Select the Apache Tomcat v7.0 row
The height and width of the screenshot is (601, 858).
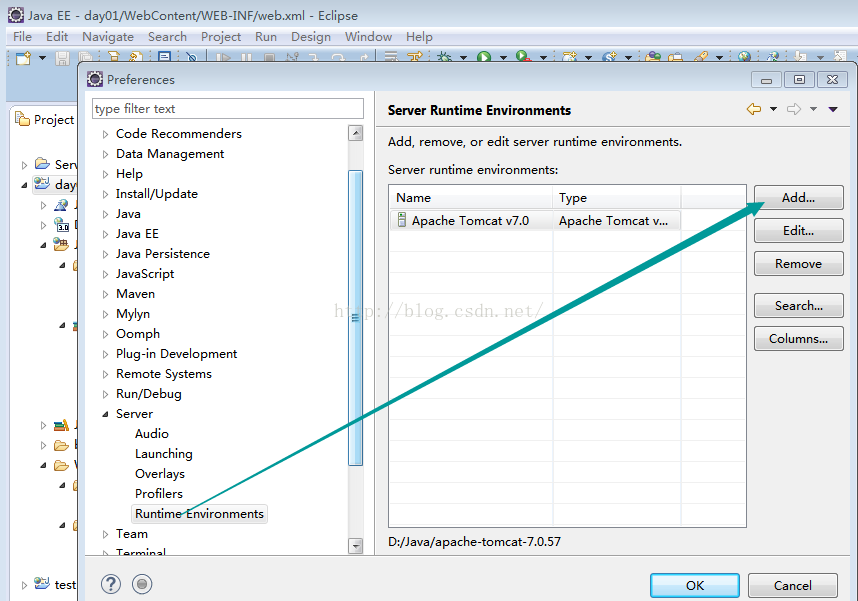pyautogui.click(x=535, y=221)
